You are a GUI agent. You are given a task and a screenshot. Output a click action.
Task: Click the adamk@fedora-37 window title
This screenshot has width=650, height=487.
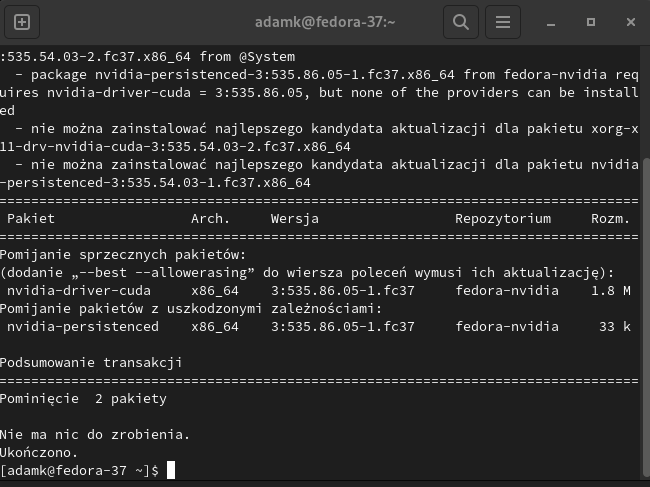(x=325, y=22)
